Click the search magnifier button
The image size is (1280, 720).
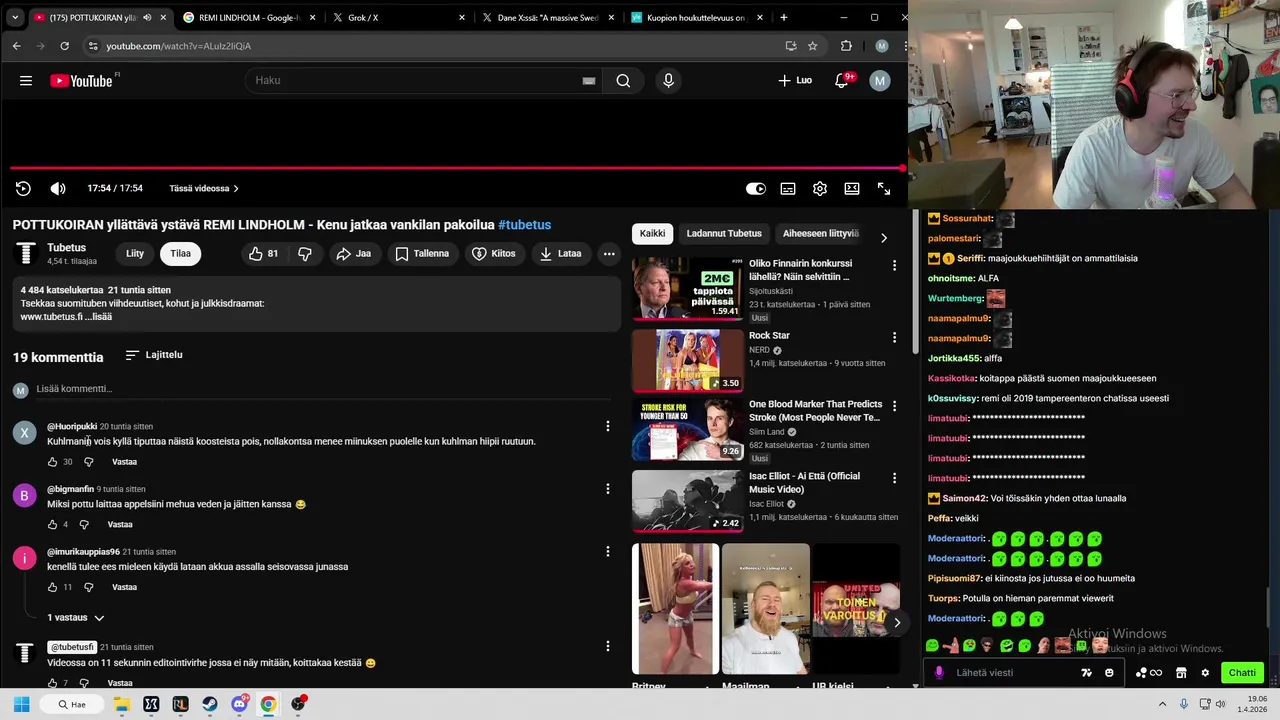[x=623, y=81]
